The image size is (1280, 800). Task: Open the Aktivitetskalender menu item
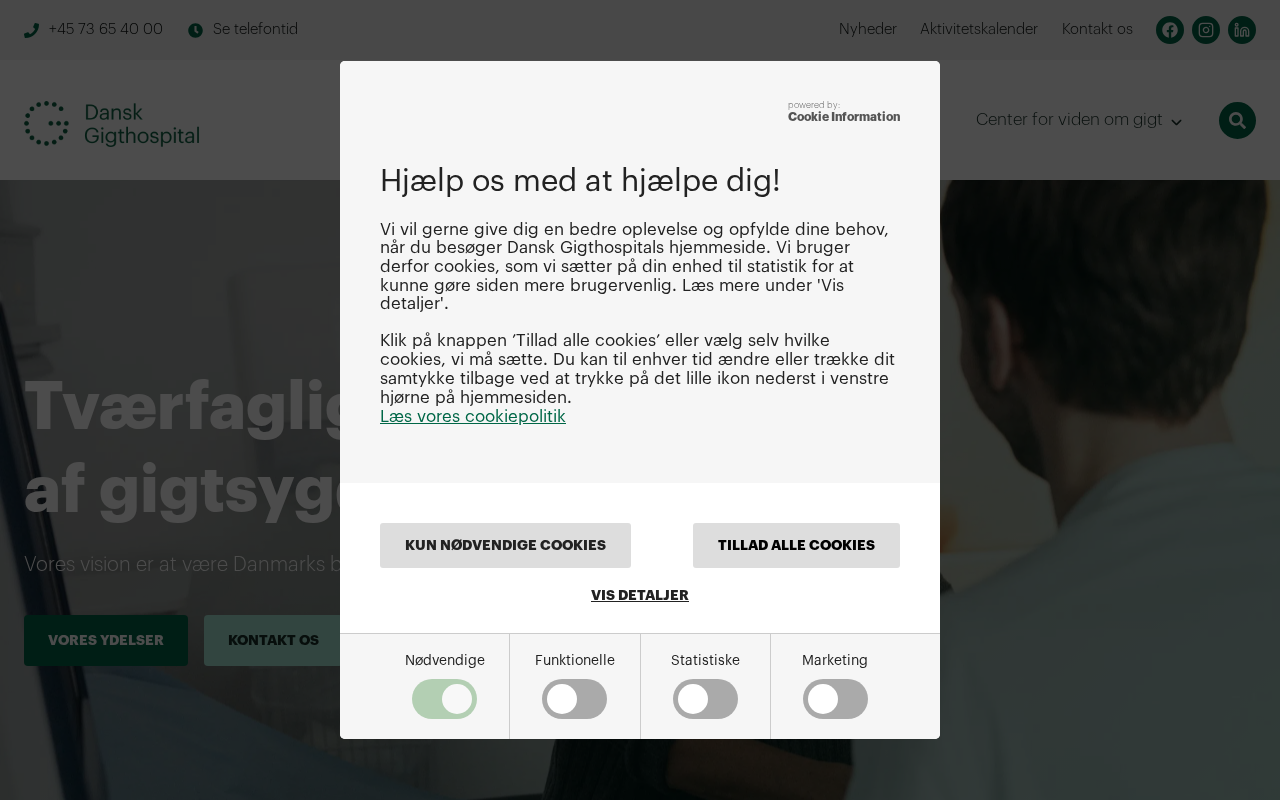click(979, 29)
